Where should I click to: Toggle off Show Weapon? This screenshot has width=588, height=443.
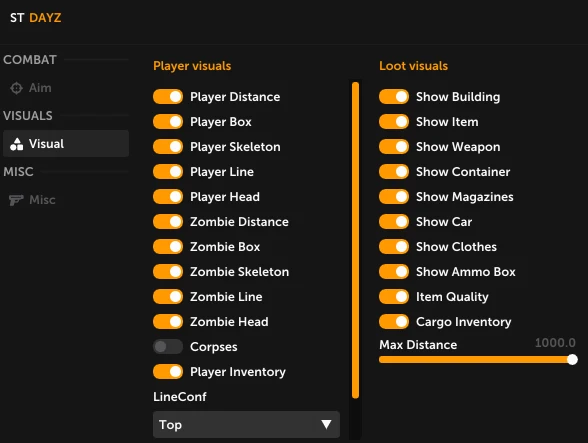(394, 147)
